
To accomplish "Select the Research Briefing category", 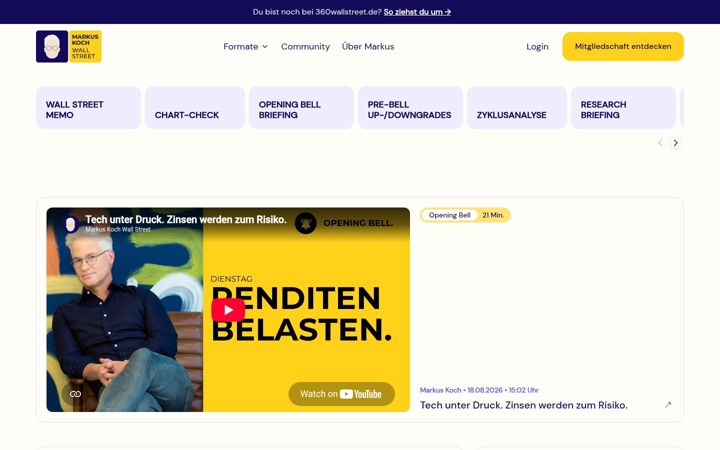I will pos(623,107).
